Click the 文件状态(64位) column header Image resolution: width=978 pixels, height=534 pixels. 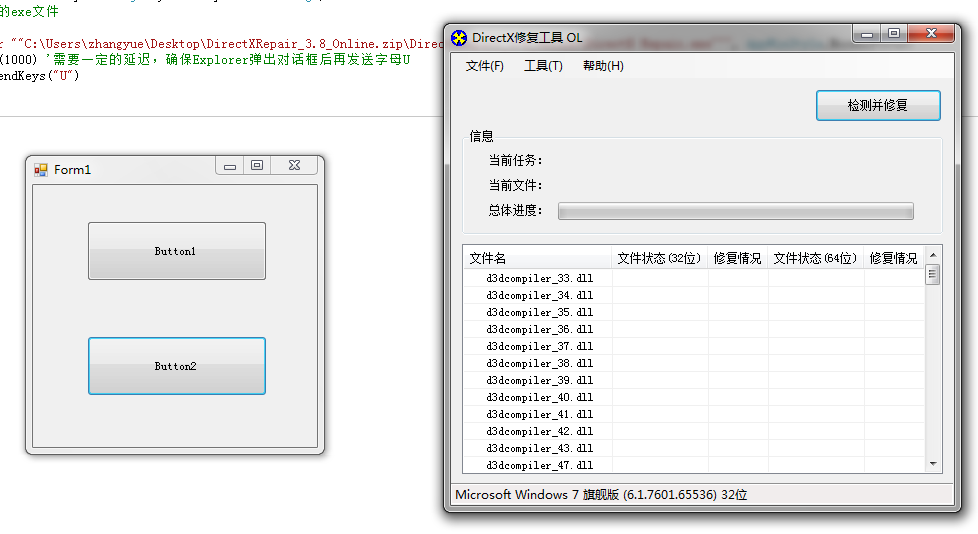[x=816, y=258]
